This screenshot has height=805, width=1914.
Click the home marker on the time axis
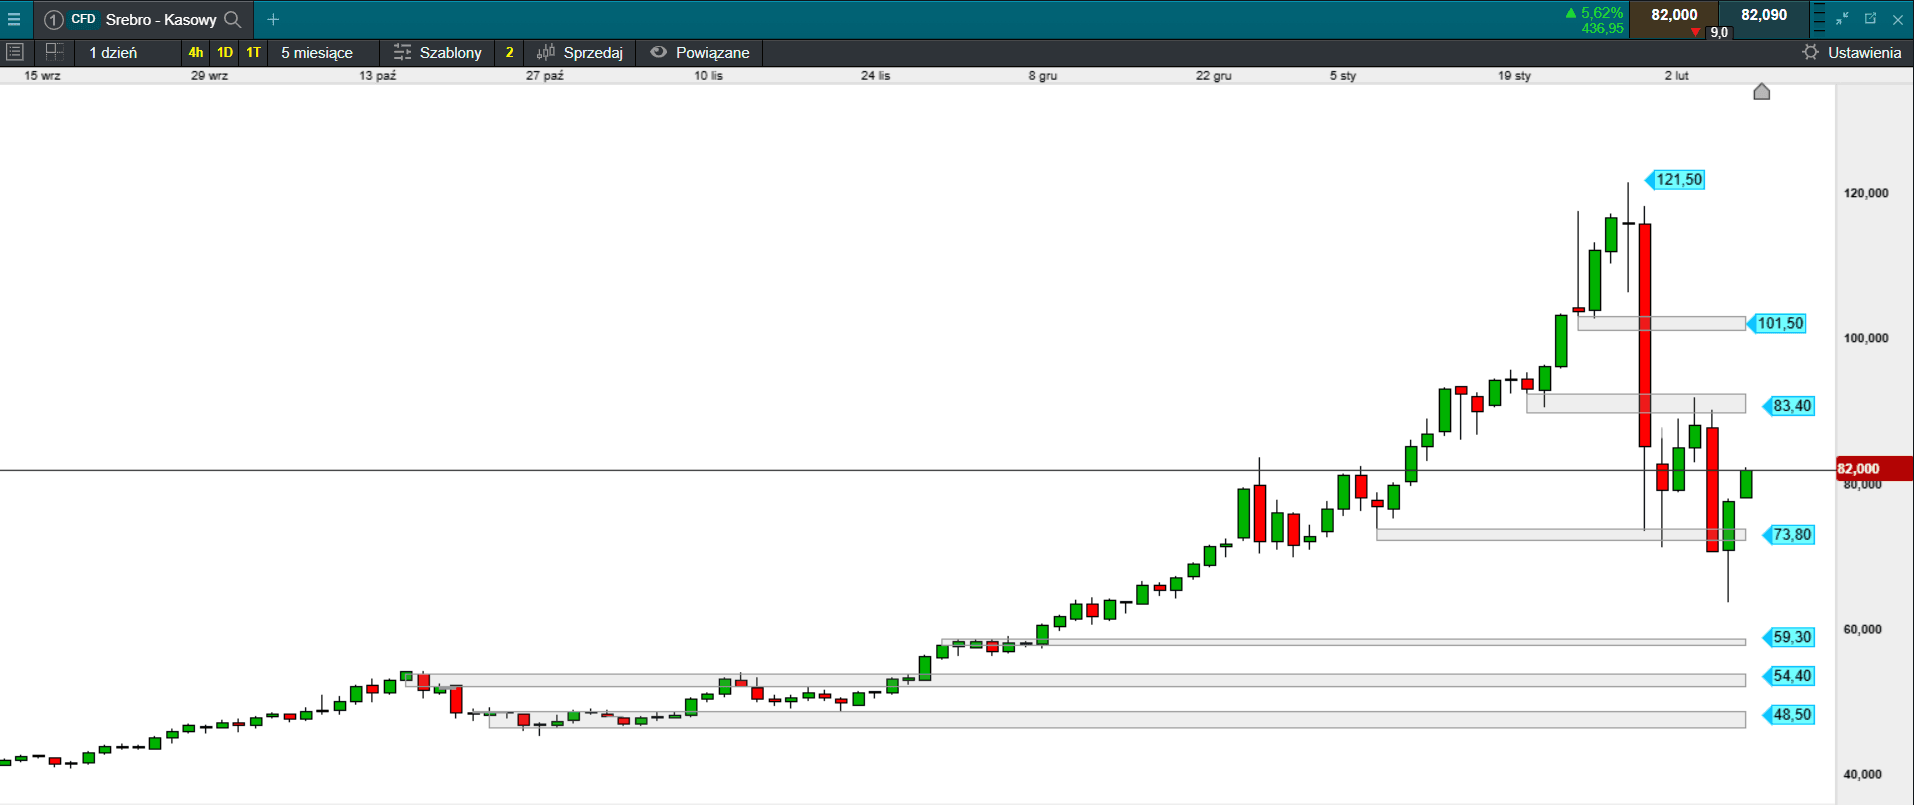[x=1761, y=92]
